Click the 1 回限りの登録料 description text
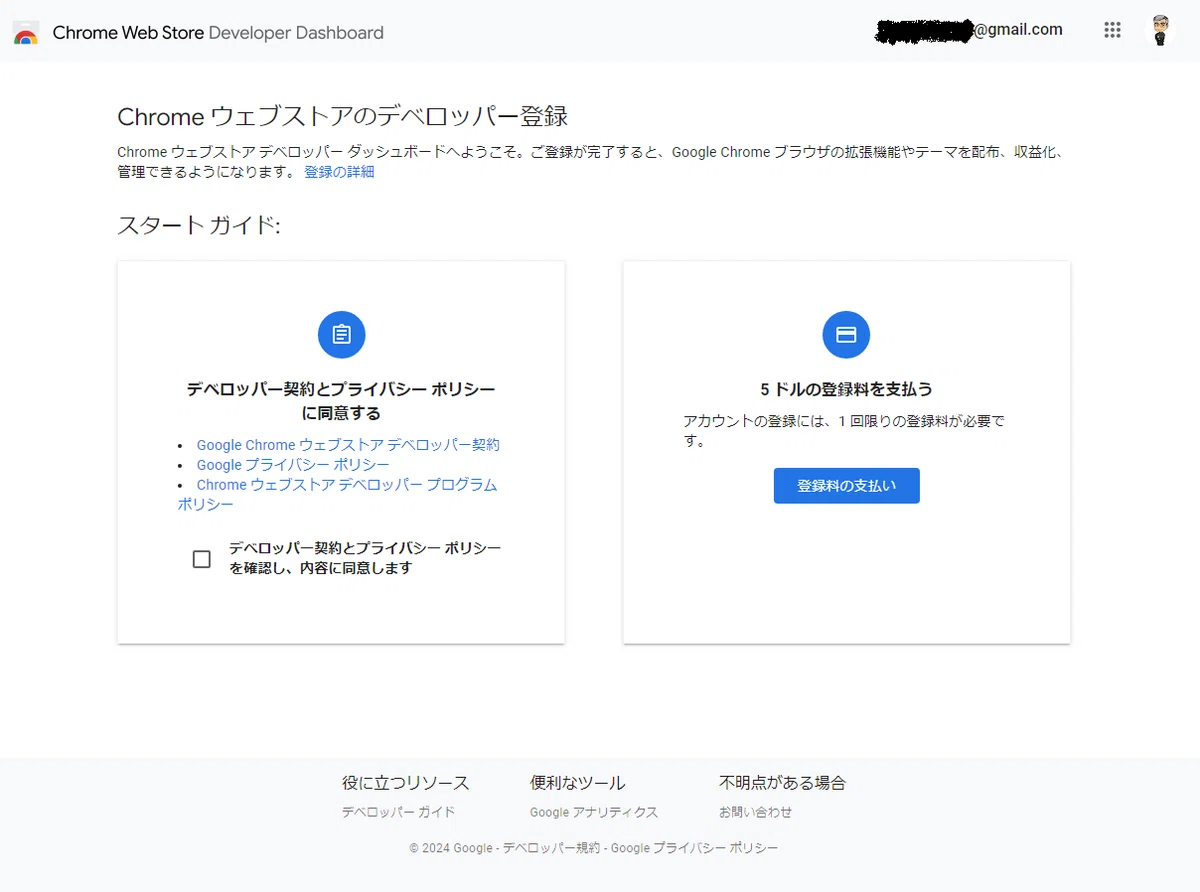Screen dimensions: 1200x892 [844, 431]
